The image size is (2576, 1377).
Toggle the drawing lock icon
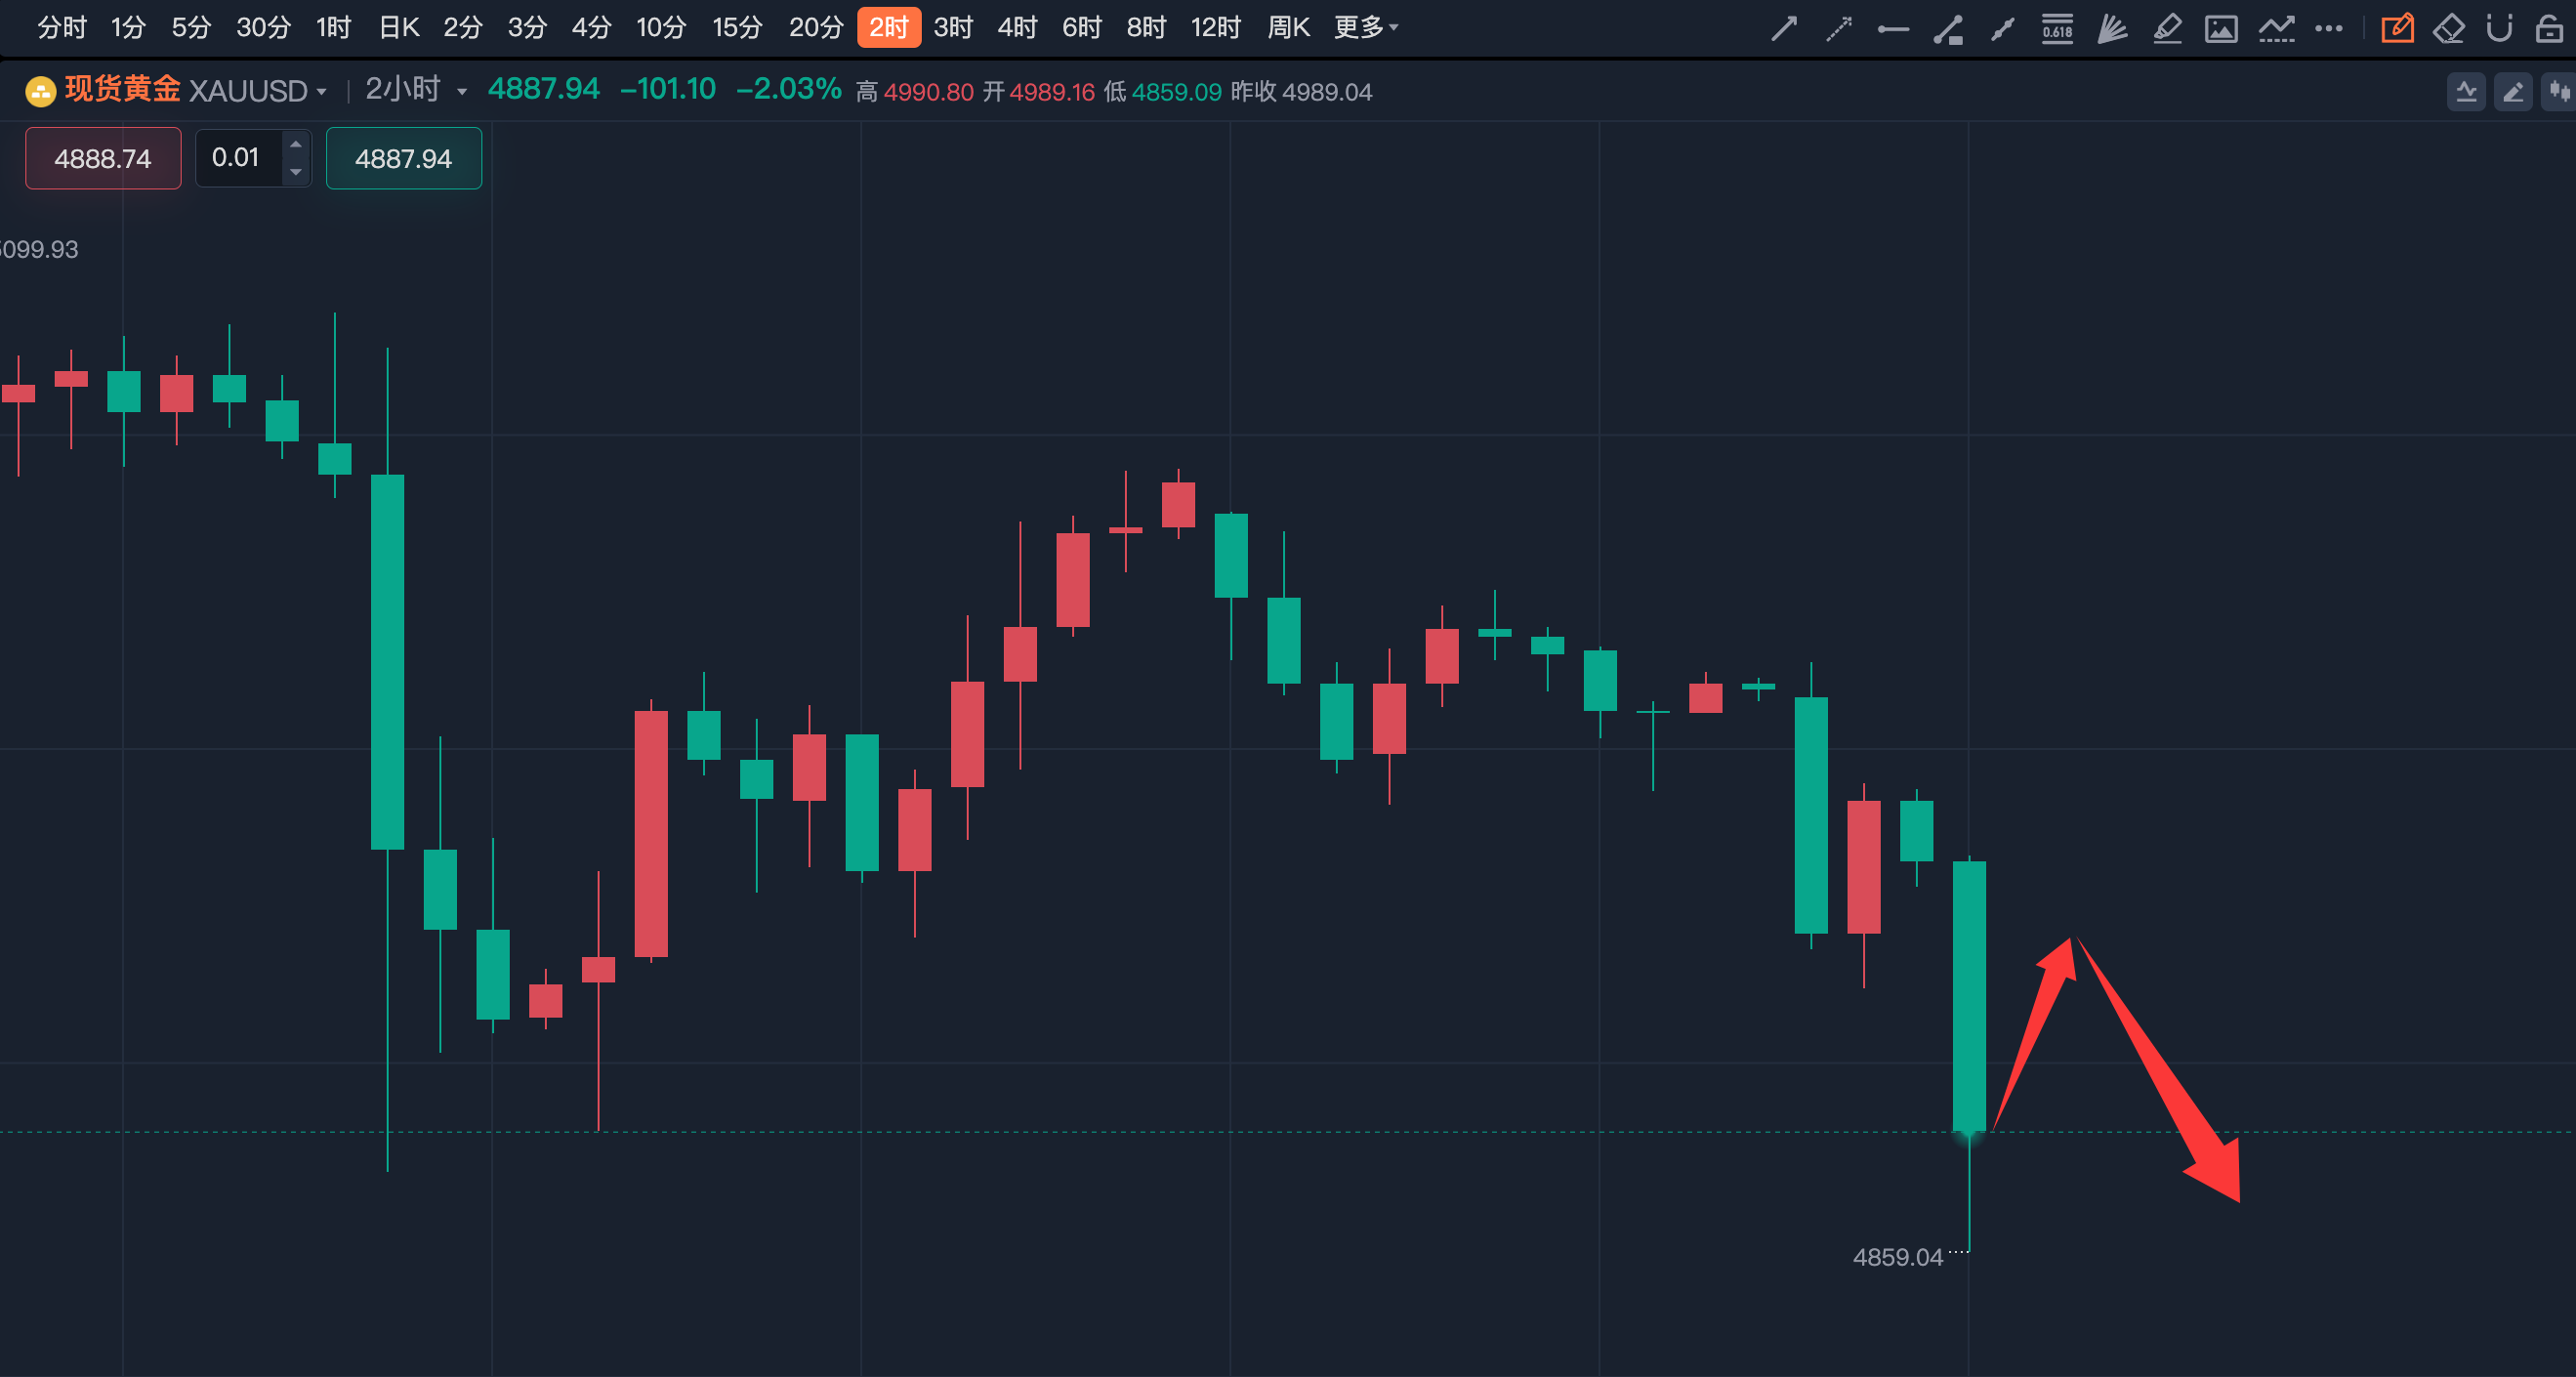tap(2549, 28)
